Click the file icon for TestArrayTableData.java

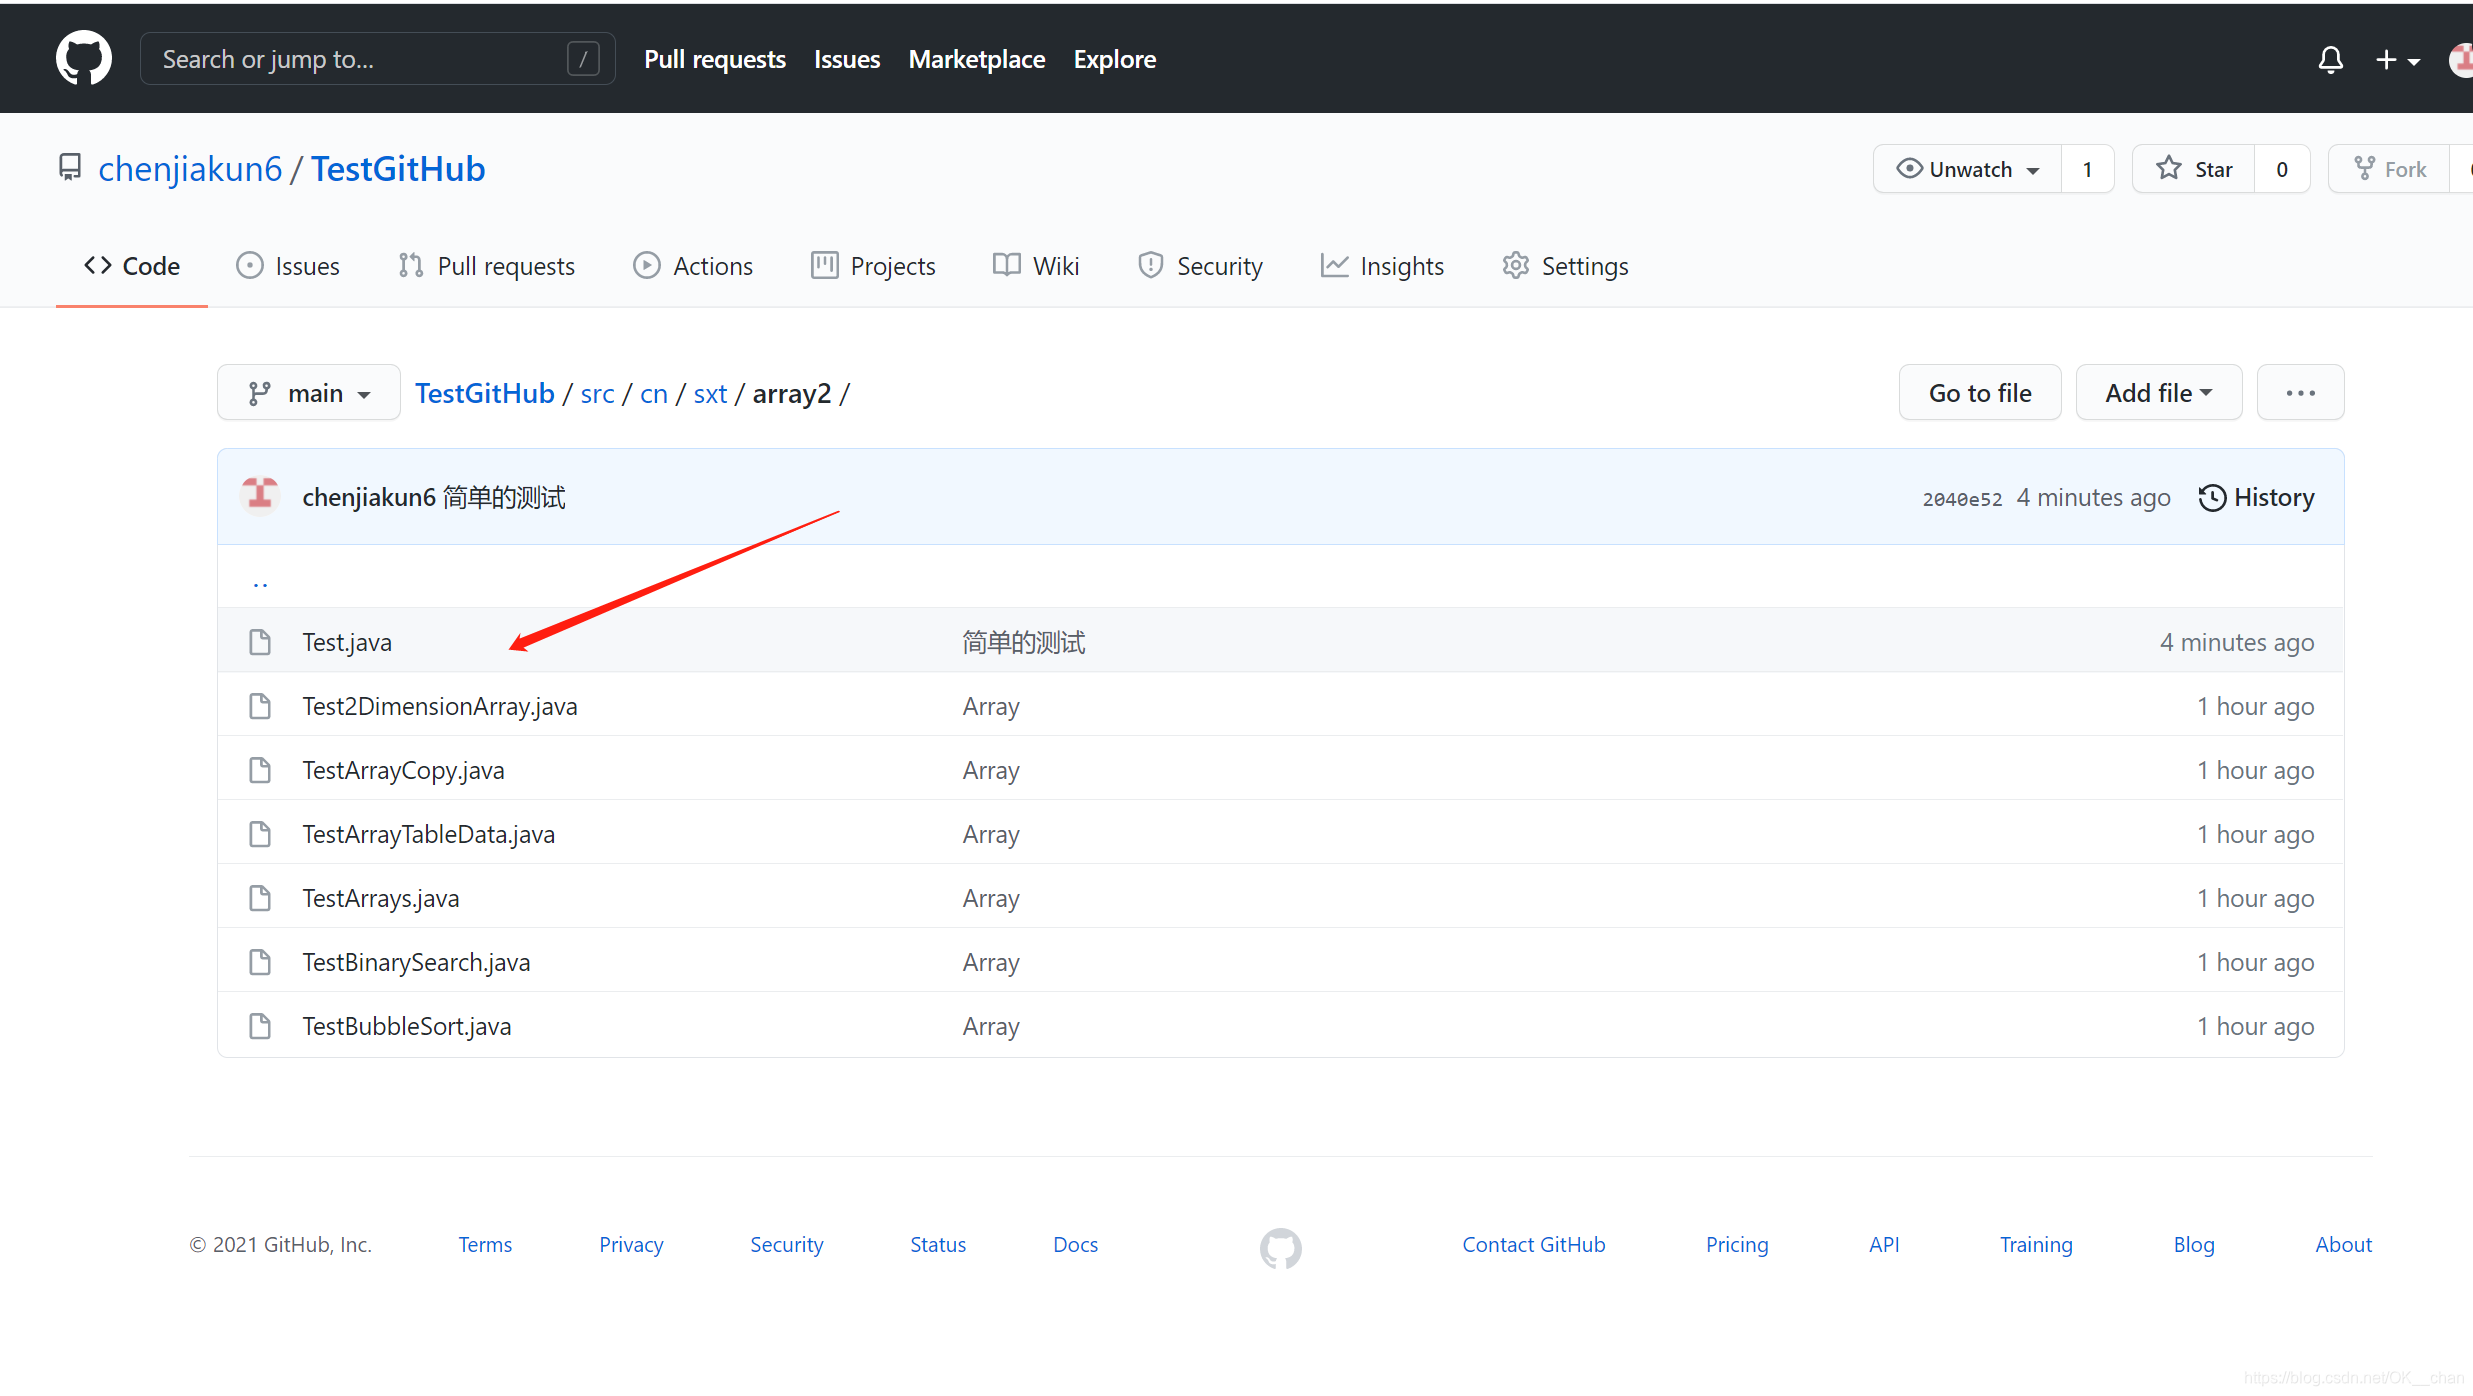pyautogui.click(x=260, y=834)
